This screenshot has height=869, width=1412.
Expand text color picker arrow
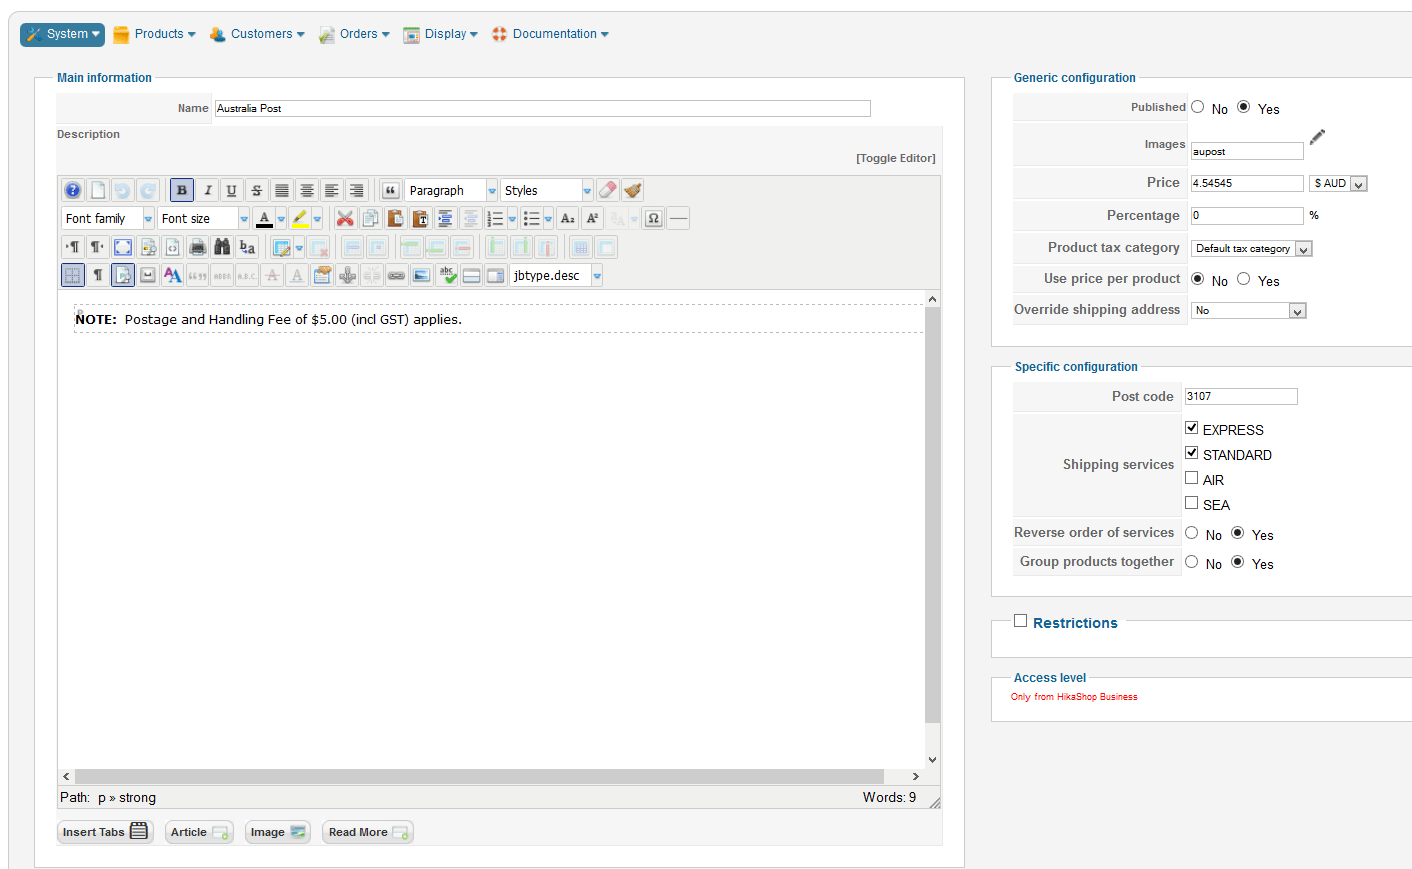click(x=281, y=219)
